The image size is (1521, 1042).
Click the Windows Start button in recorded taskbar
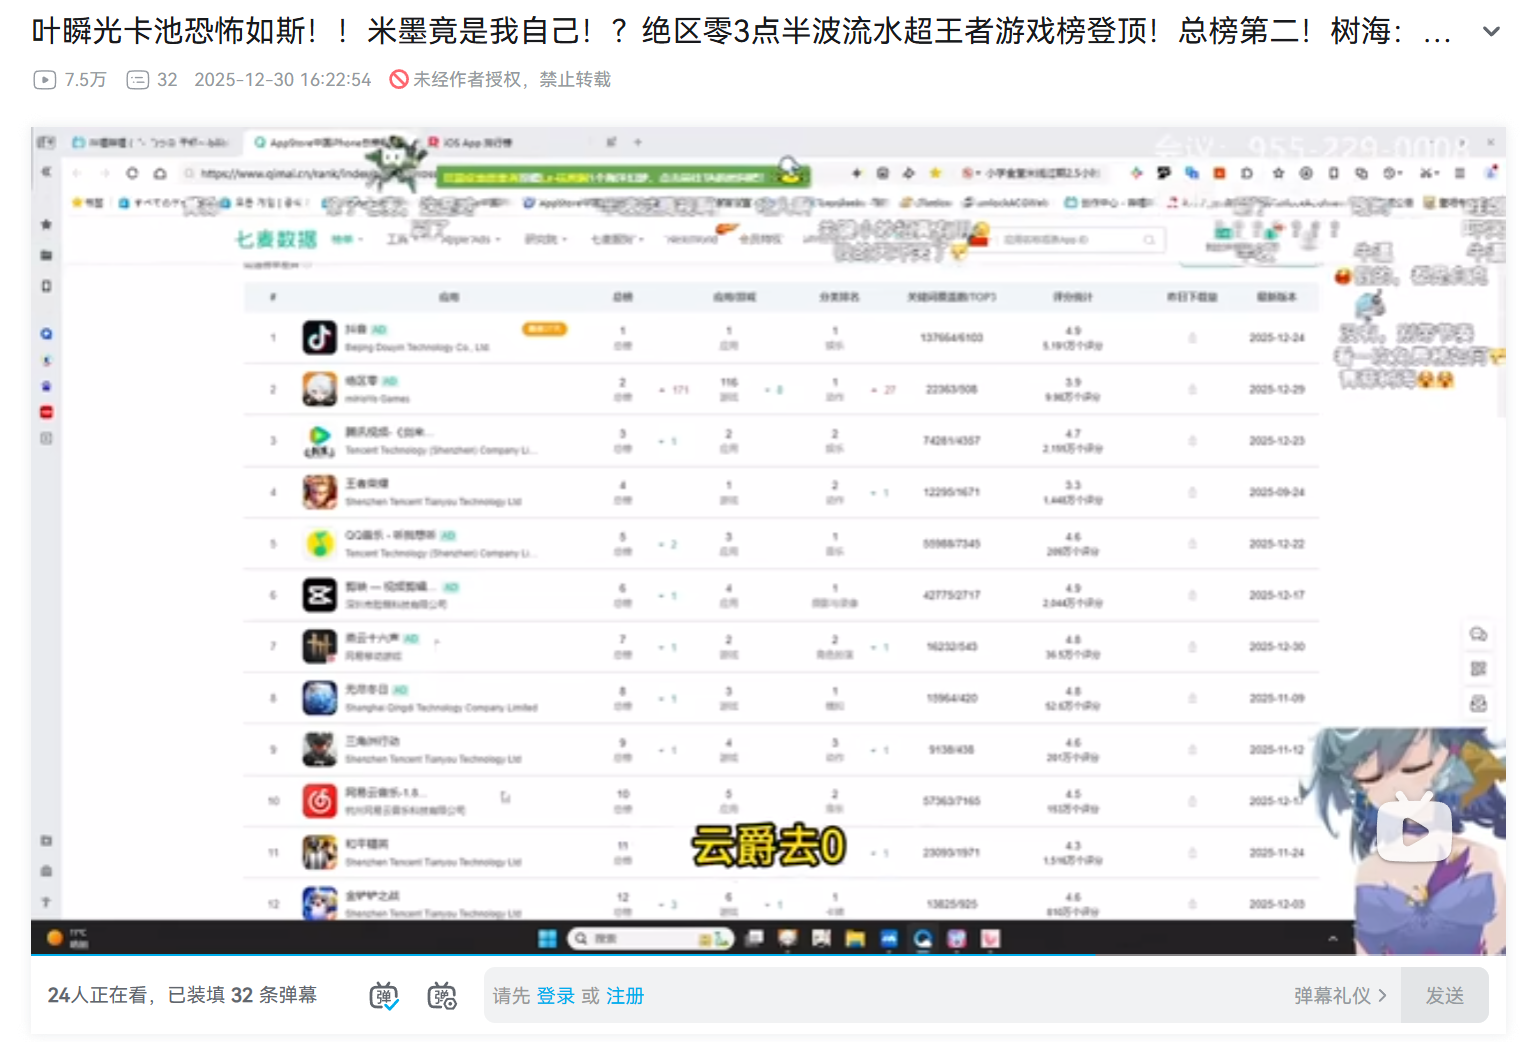point(547,938)
